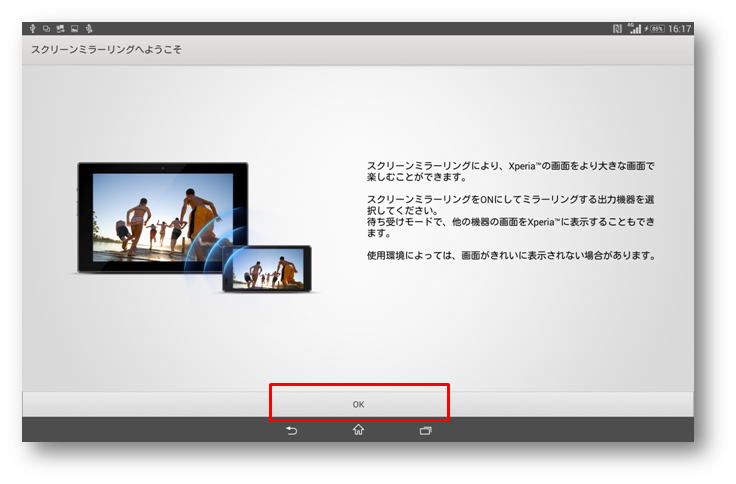Tap the 16:17 clock
The height and width of the screenshot is (484, 736).
pos(680,29)
